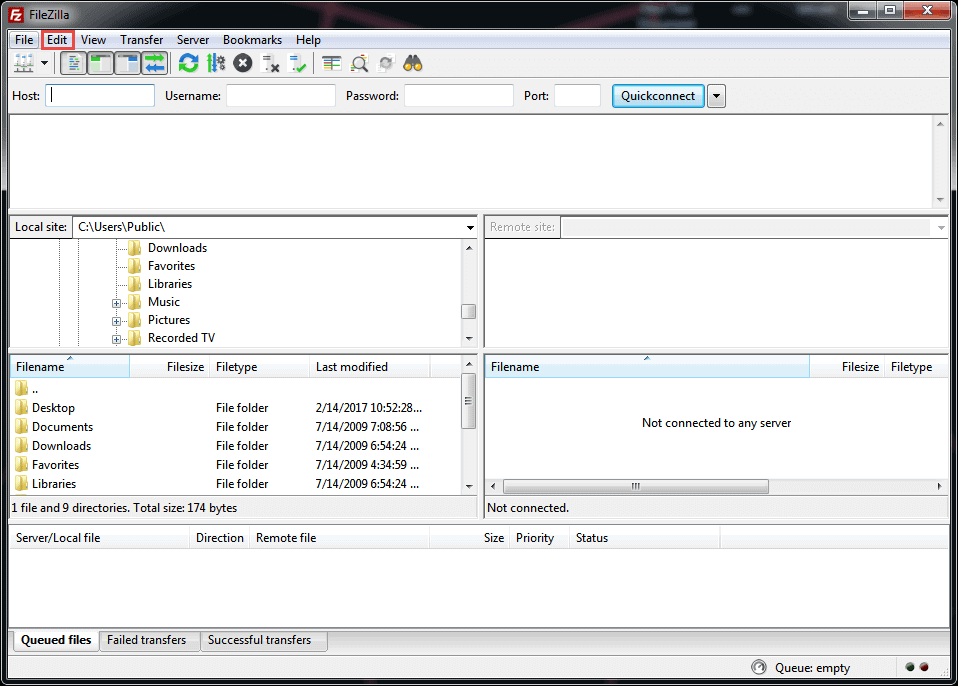This screenshot has width=958, height=686.
Task: Toggle remote directory tree display
Action: pyautogui.click(x=128, y=63)
